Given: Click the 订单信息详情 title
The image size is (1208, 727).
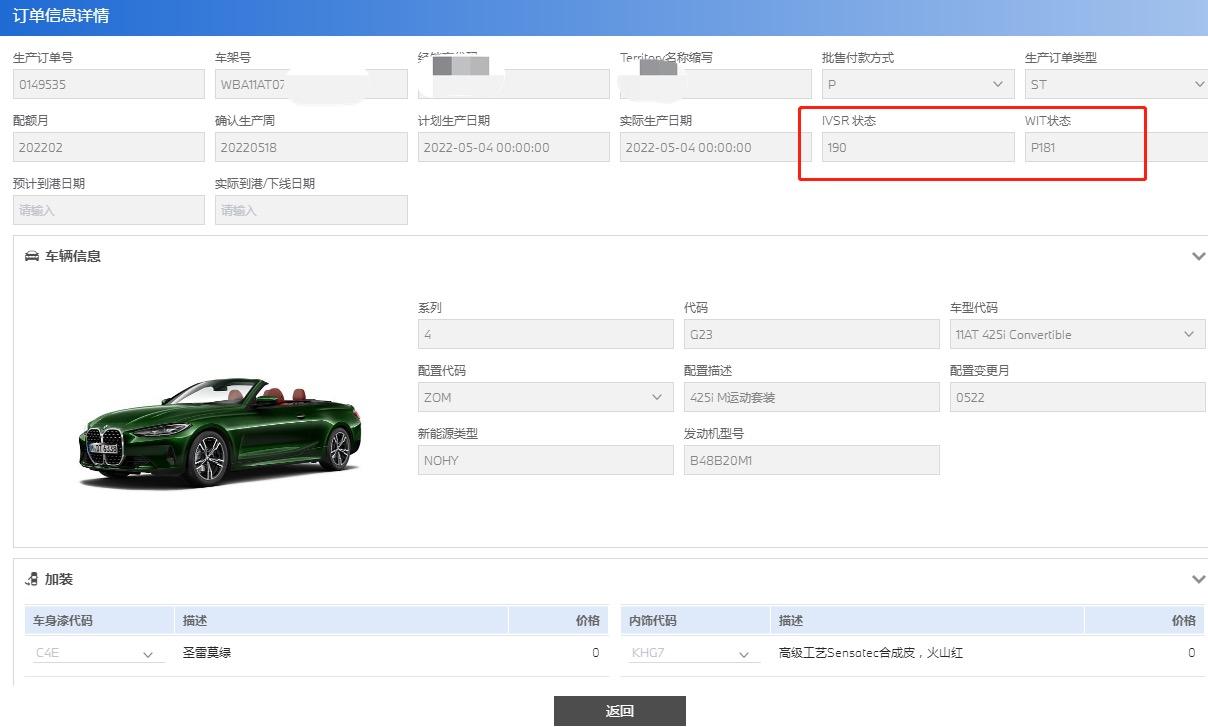Looking at the screenshot, I should pos(61,16).
